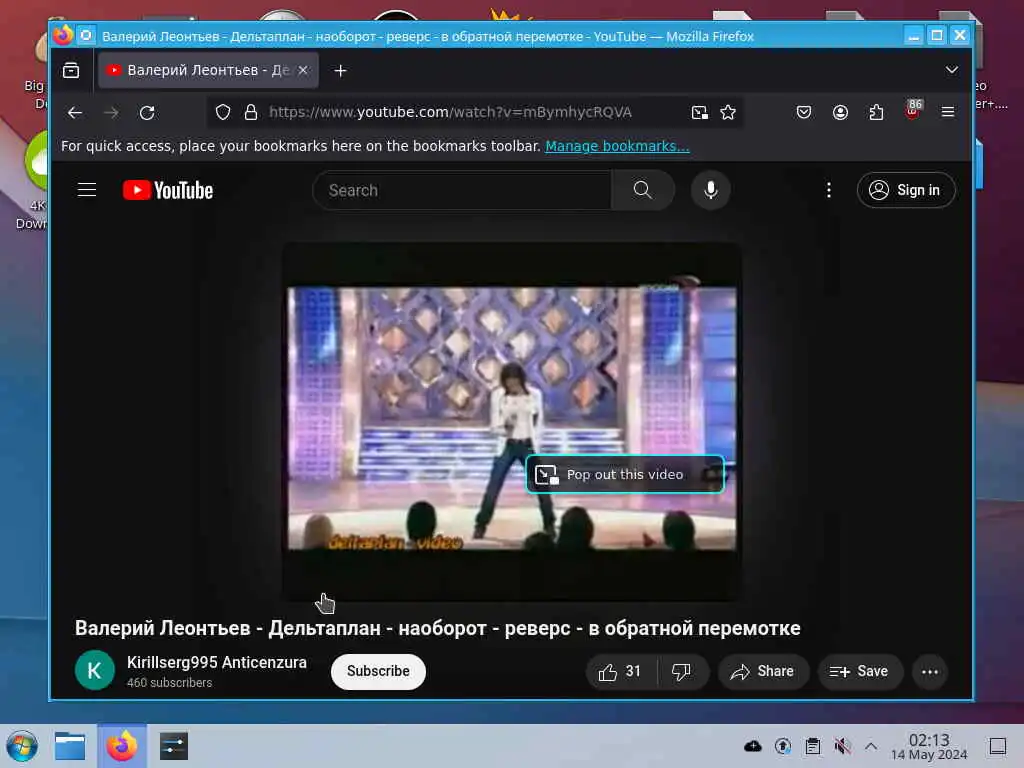Dislike the video with thumbs down
This screenshot has width=1024, height=768.
(x=682, y=671)
